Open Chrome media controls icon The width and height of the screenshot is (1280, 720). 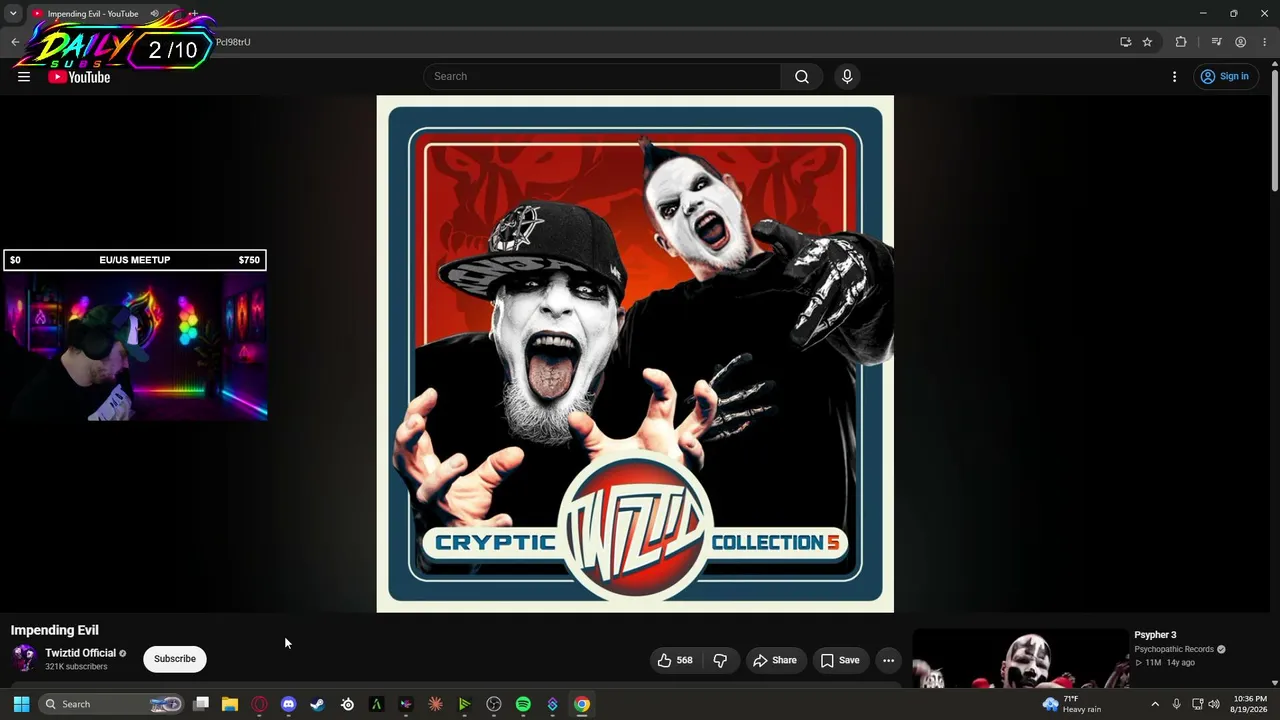coord(1216,42)
